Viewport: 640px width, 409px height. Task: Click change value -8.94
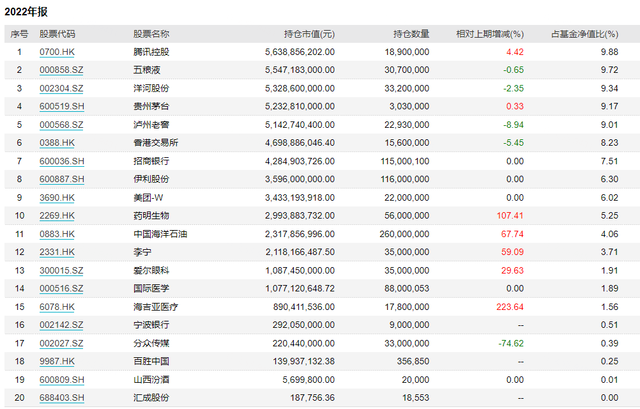click(513, 124)
